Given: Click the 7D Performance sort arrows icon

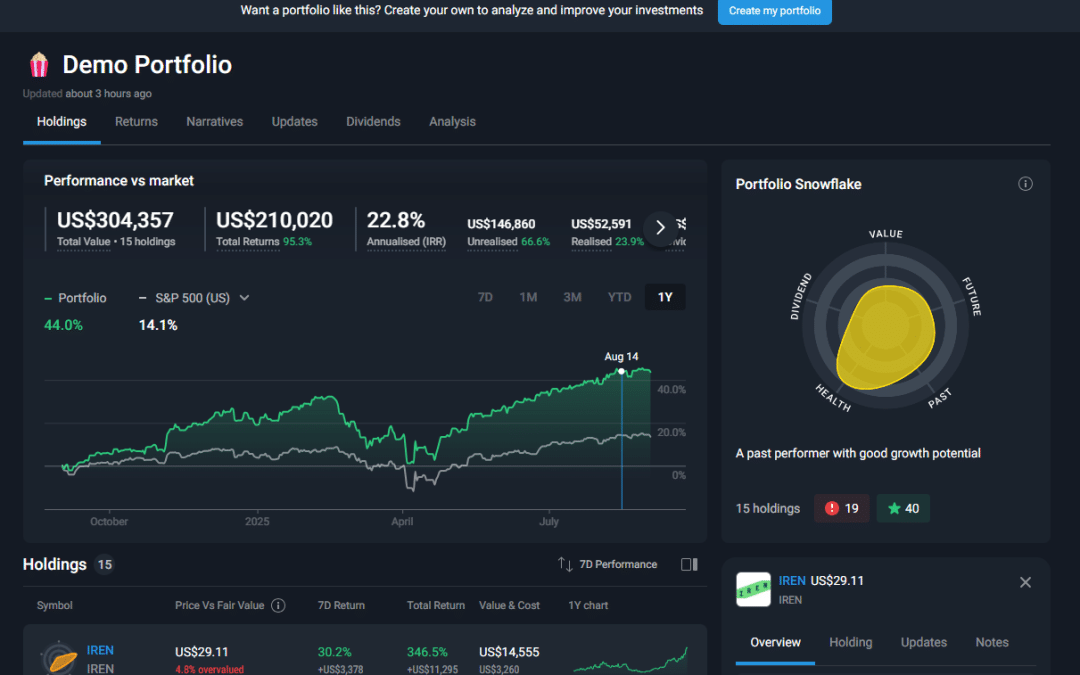Looking at the screenshot, I should click(565, 565).
